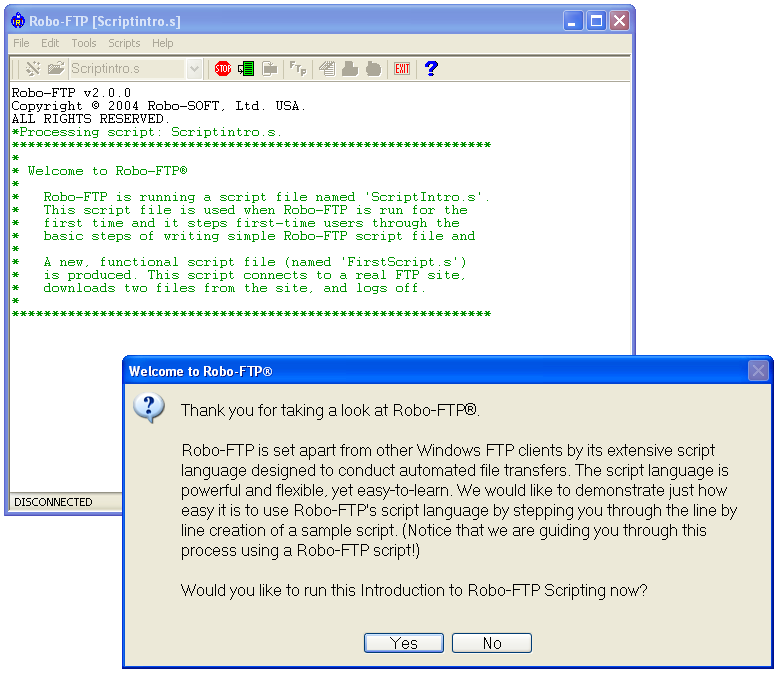Maximize the Robo-FTP main window
Viewport: 780px width, 675px height.
click(x=596, y=21)
